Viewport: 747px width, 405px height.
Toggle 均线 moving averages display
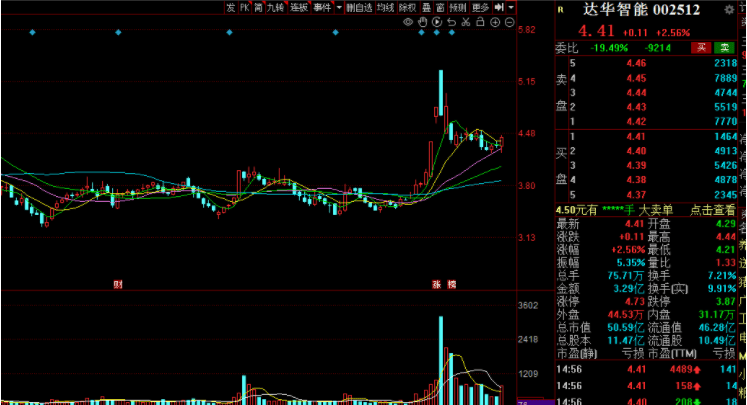[385, 7]
